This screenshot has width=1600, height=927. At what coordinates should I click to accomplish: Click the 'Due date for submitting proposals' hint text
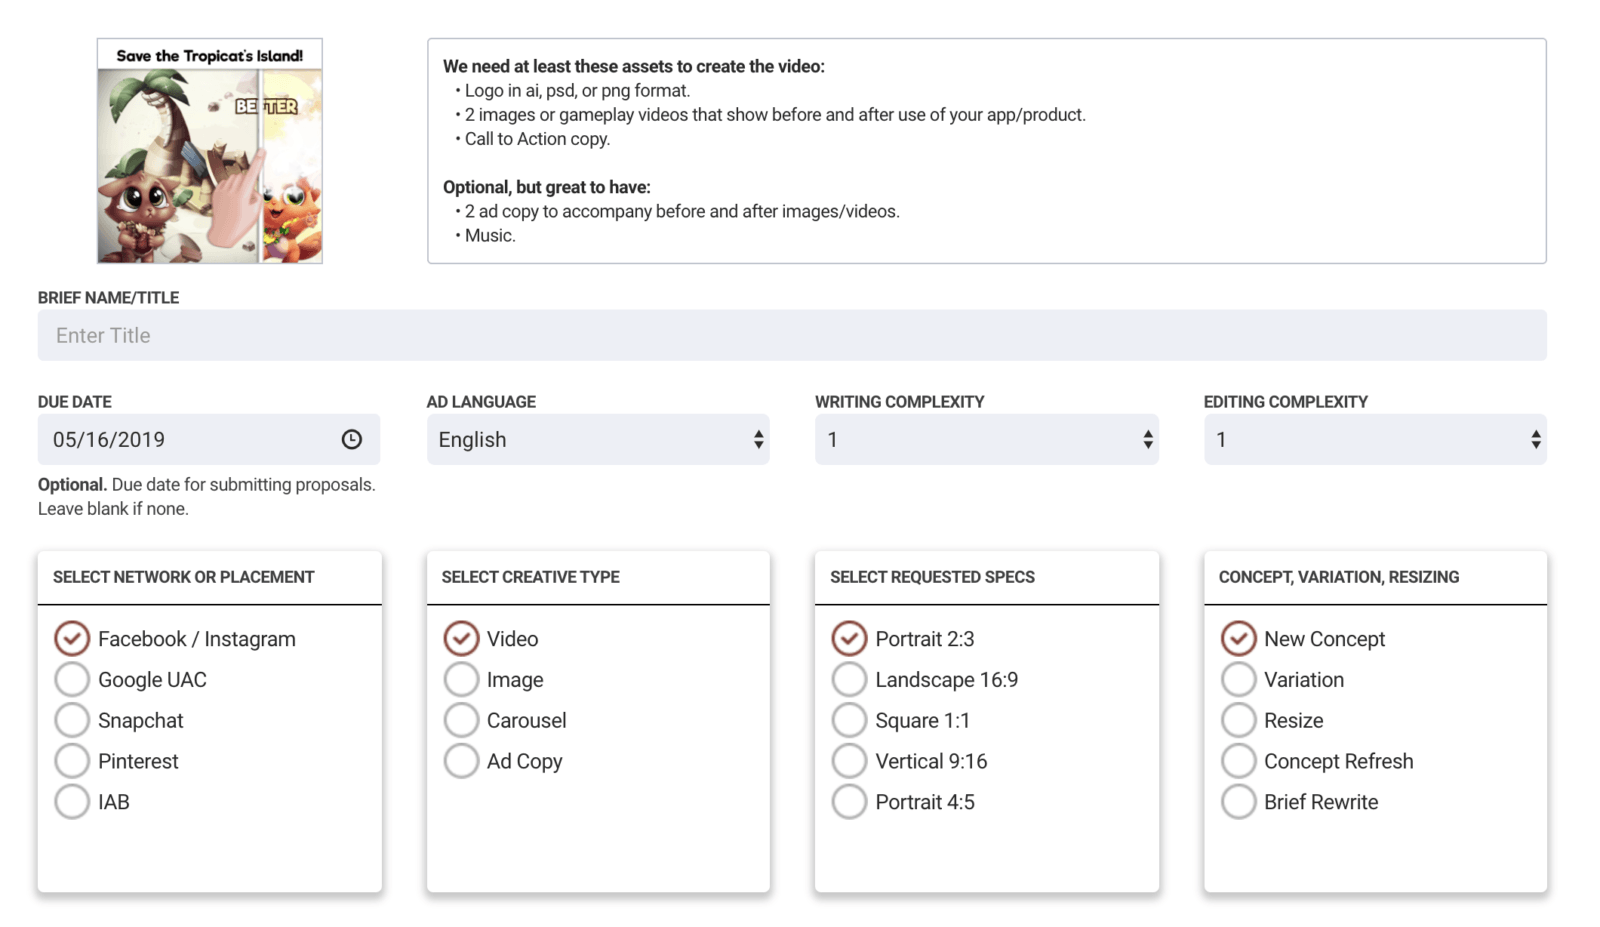tap(243, 485)
